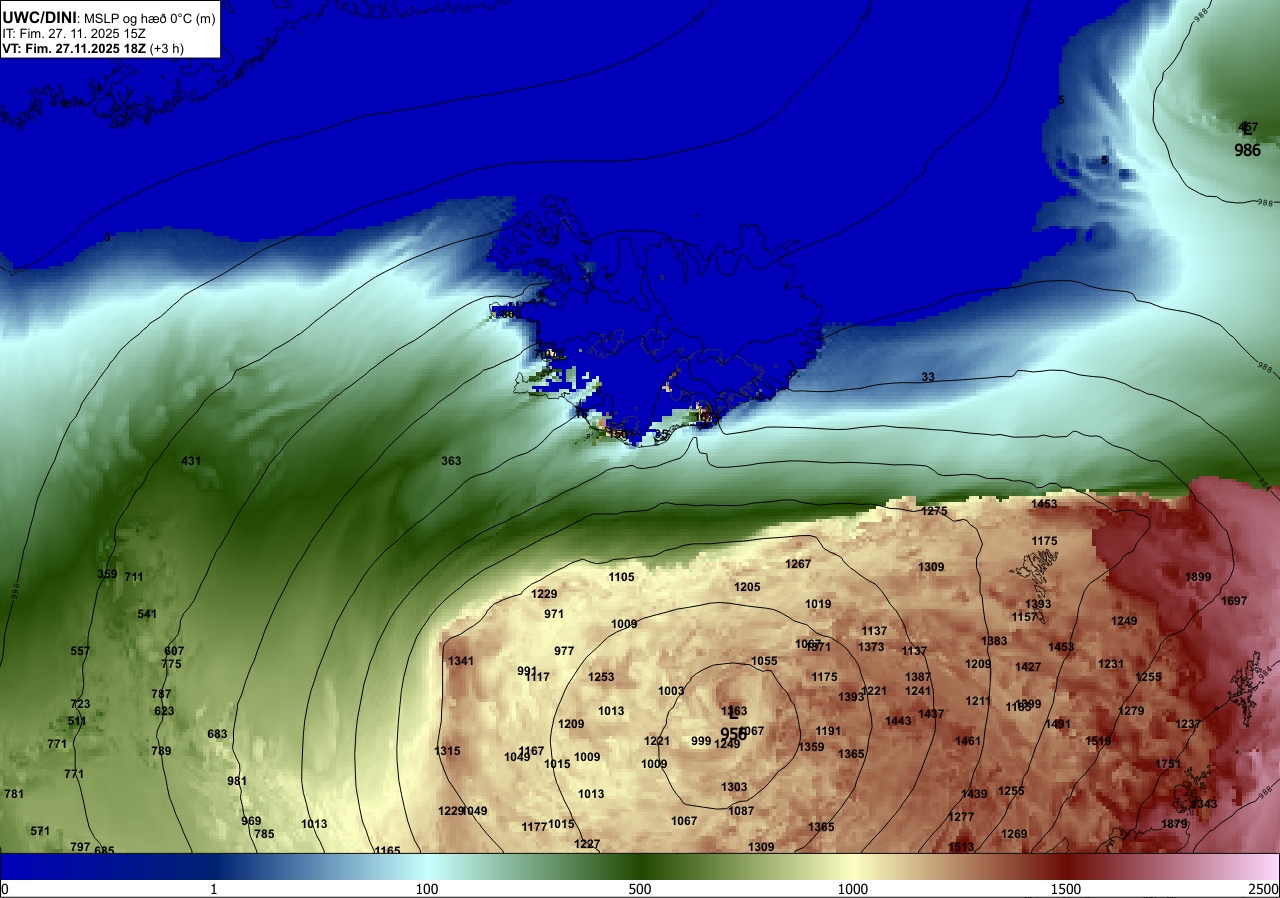Screen dimensions: 1280x898
Task: Click the 100 label on the color scale
Action: [427, 889]
